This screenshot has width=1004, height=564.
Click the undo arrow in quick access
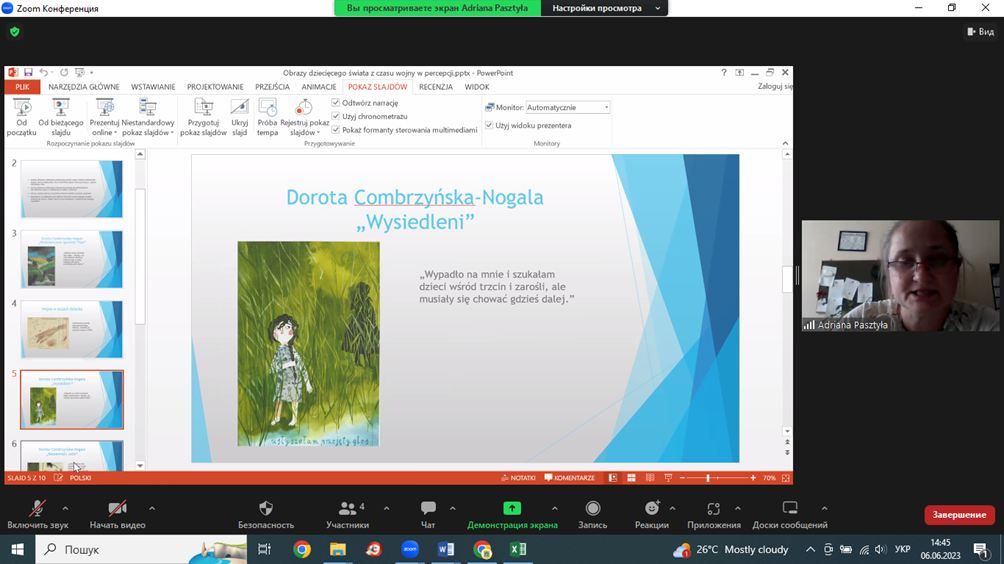point(44,72)
